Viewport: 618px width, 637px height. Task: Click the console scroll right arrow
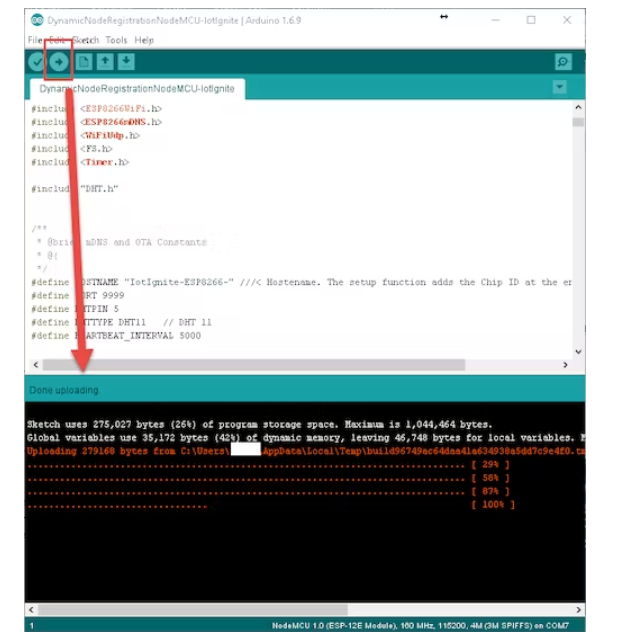coord(579,610)
